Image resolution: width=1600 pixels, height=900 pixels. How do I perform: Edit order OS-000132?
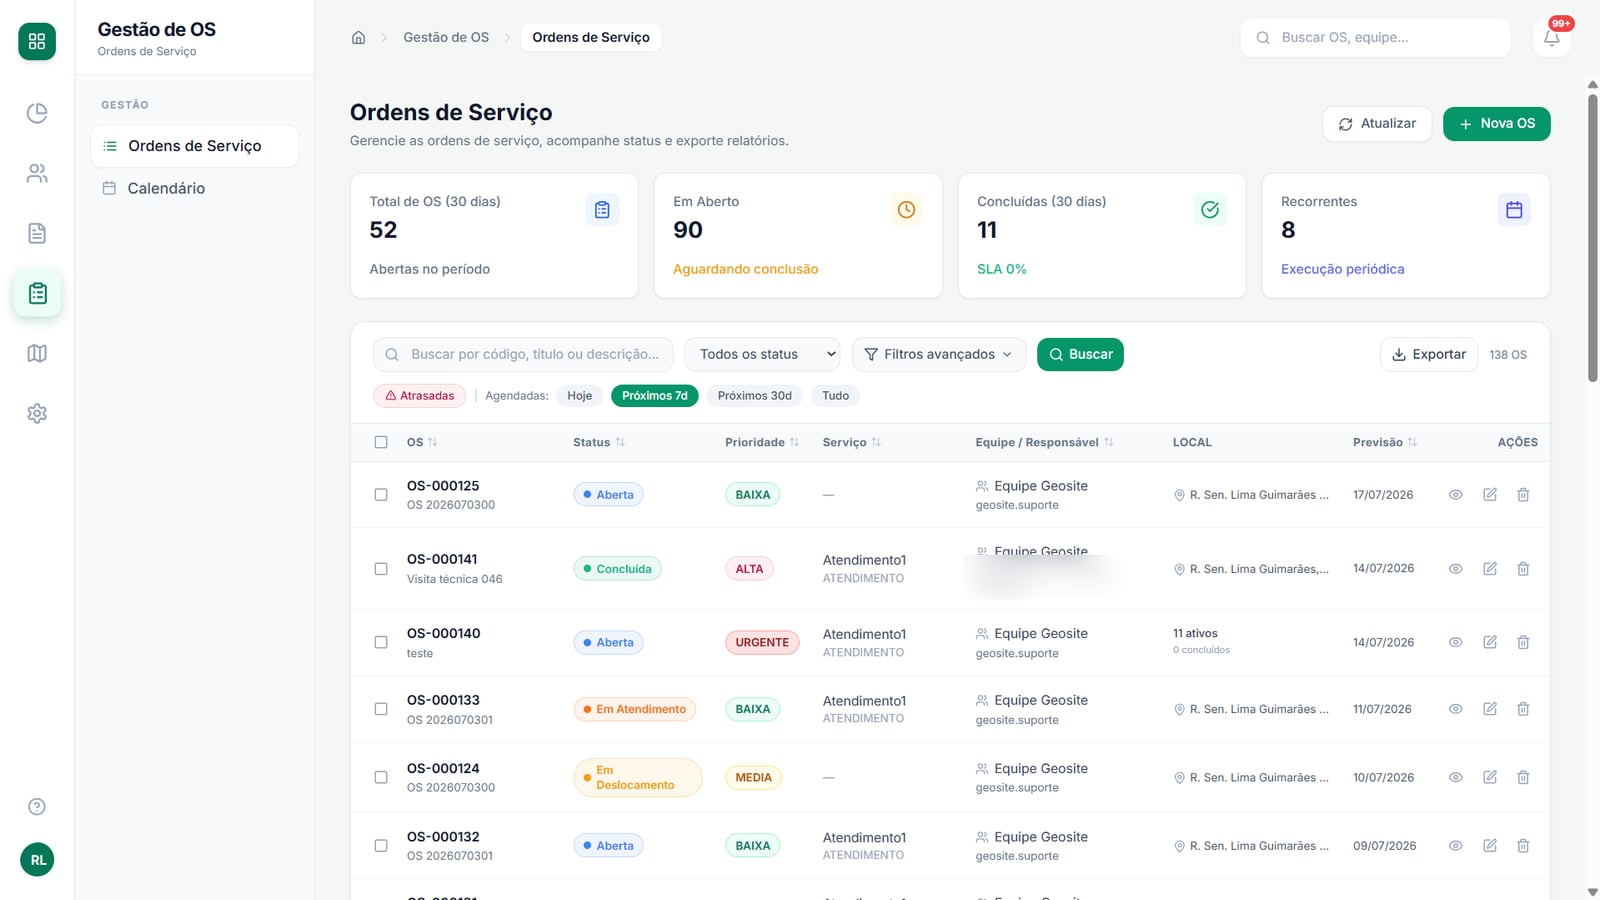point(1490,846)
